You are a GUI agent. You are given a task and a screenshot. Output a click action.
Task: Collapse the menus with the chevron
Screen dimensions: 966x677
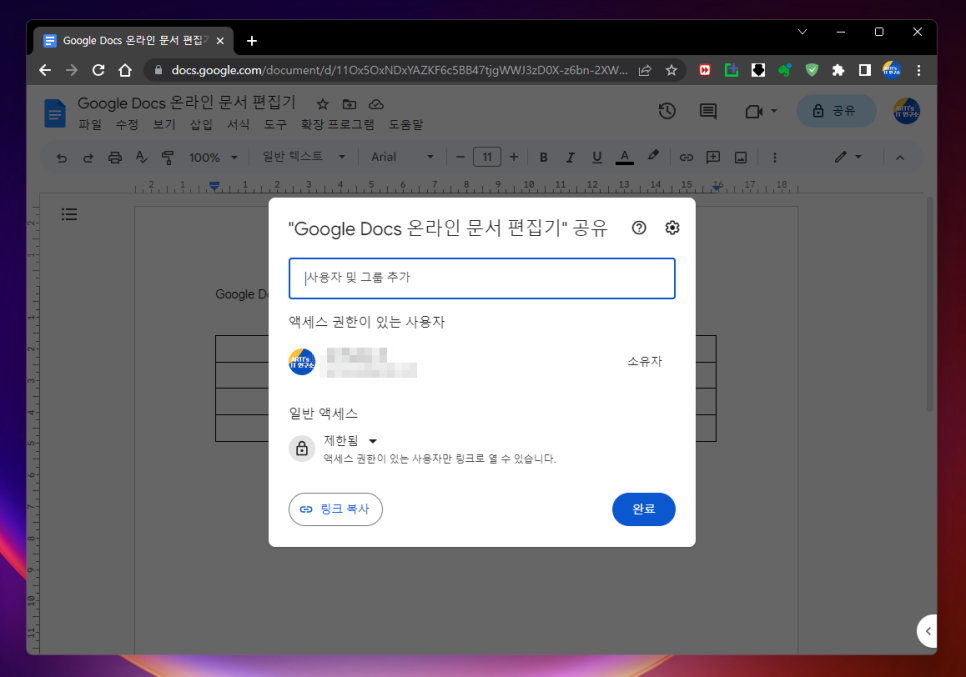(900, 158)
